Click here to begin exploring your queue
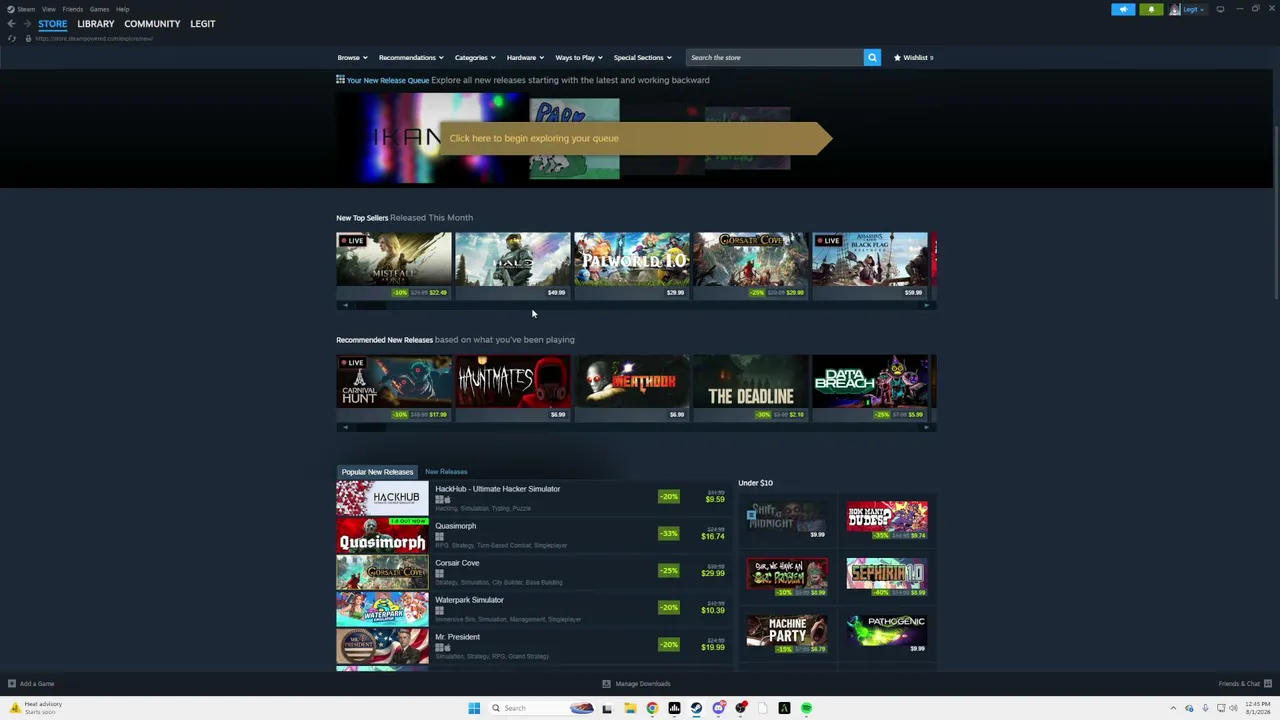This screenshot has width=1280, height=720. coord(635,138)
